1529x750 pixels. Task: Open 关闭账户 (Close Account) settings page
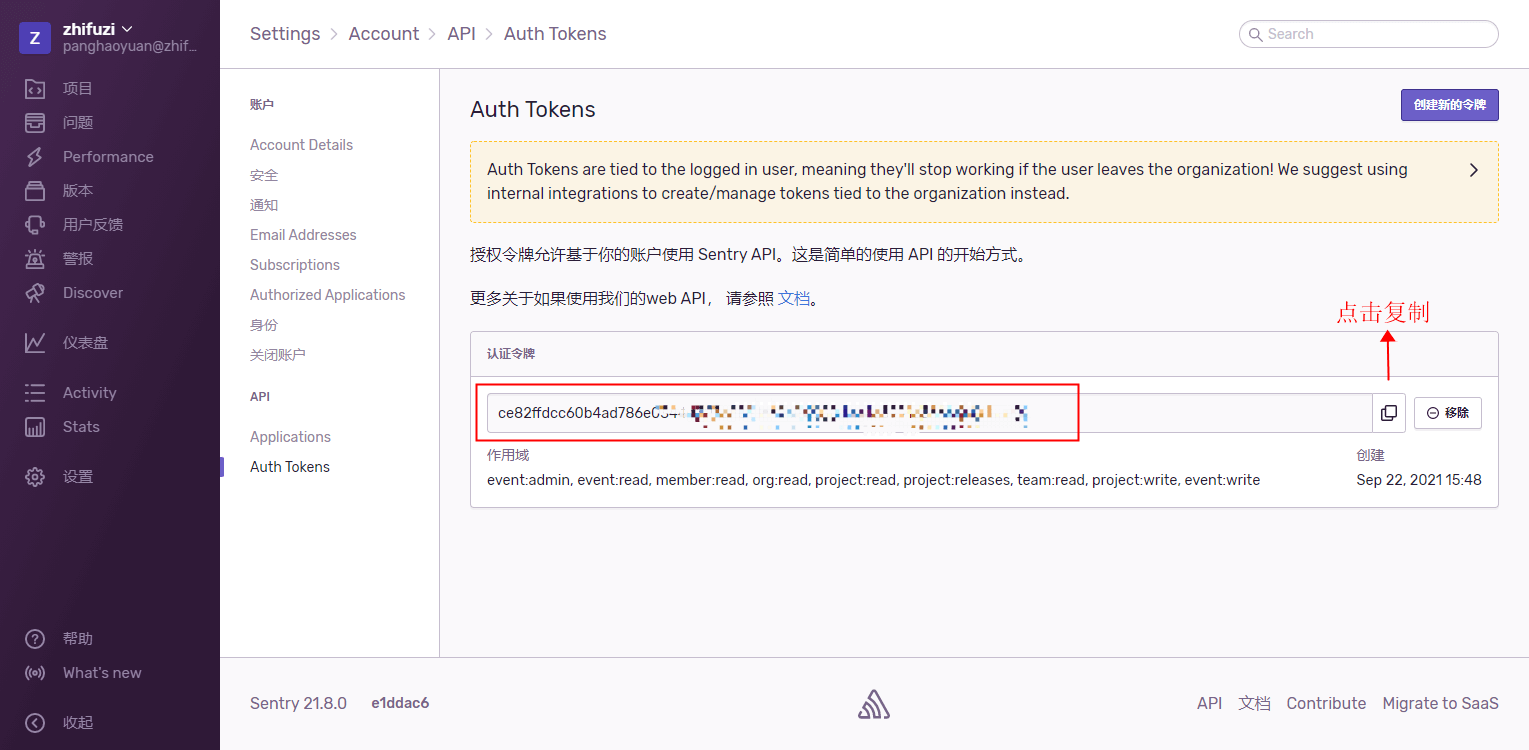(x=278, y=355)
